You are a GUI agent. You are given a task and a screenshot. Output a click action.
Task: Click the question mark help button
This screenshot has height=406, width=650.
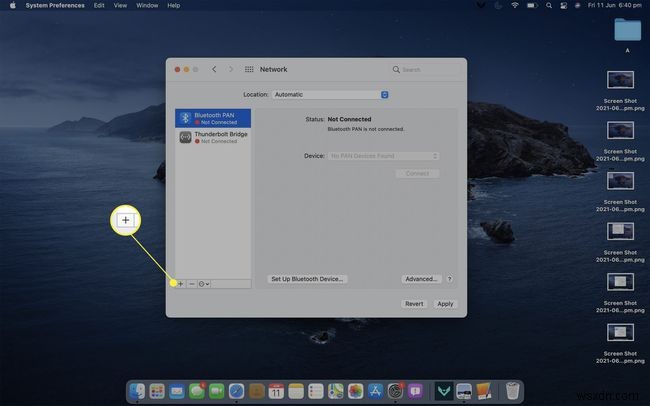coord(449,279)
